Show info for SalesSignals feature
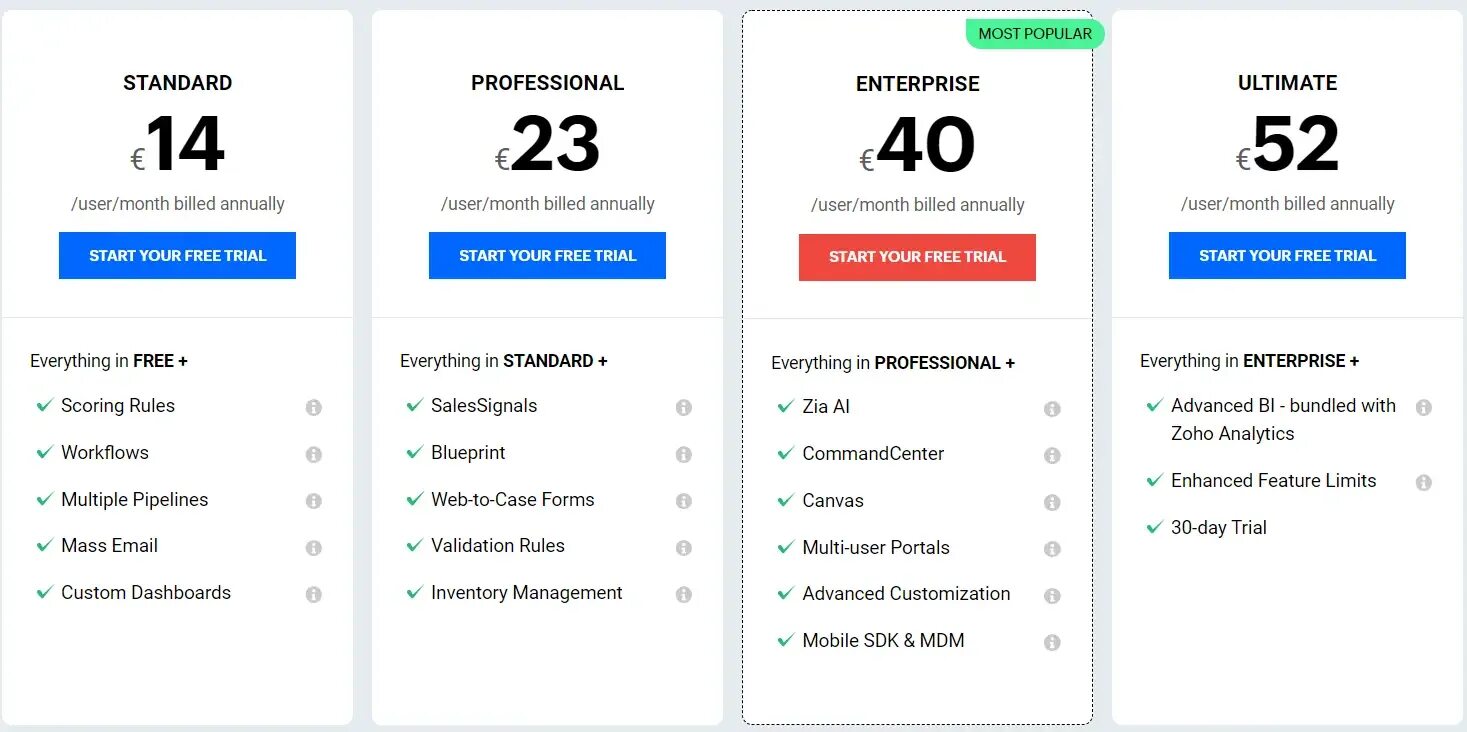This screenshot has height=732, width=1467. click(x=684, y=407)
